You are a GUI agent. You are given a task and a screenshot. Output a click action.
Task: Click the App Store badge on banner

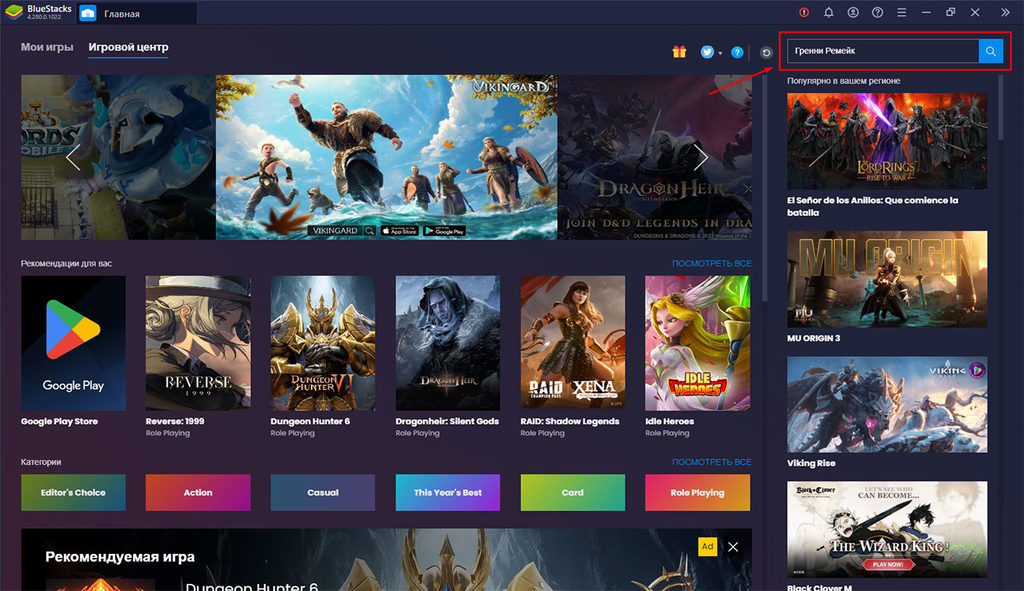coord(399,231)
